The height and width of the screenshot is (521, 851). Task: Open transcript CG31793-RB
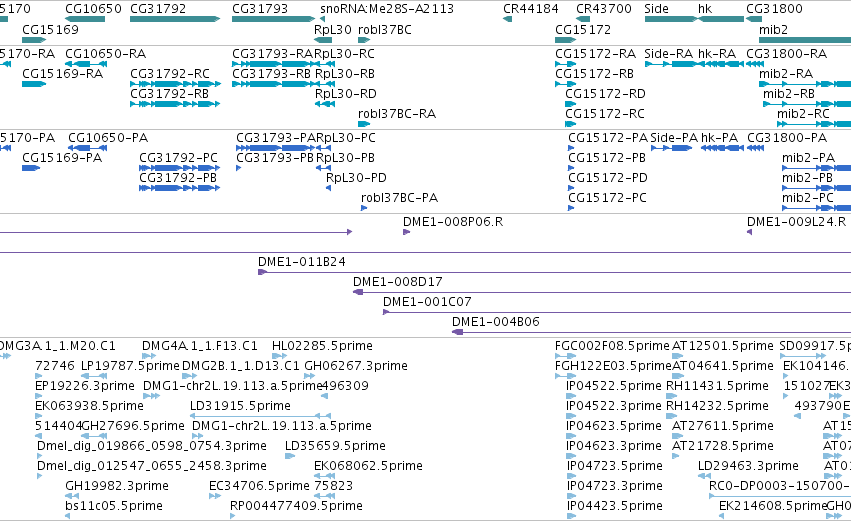point(272,74)
